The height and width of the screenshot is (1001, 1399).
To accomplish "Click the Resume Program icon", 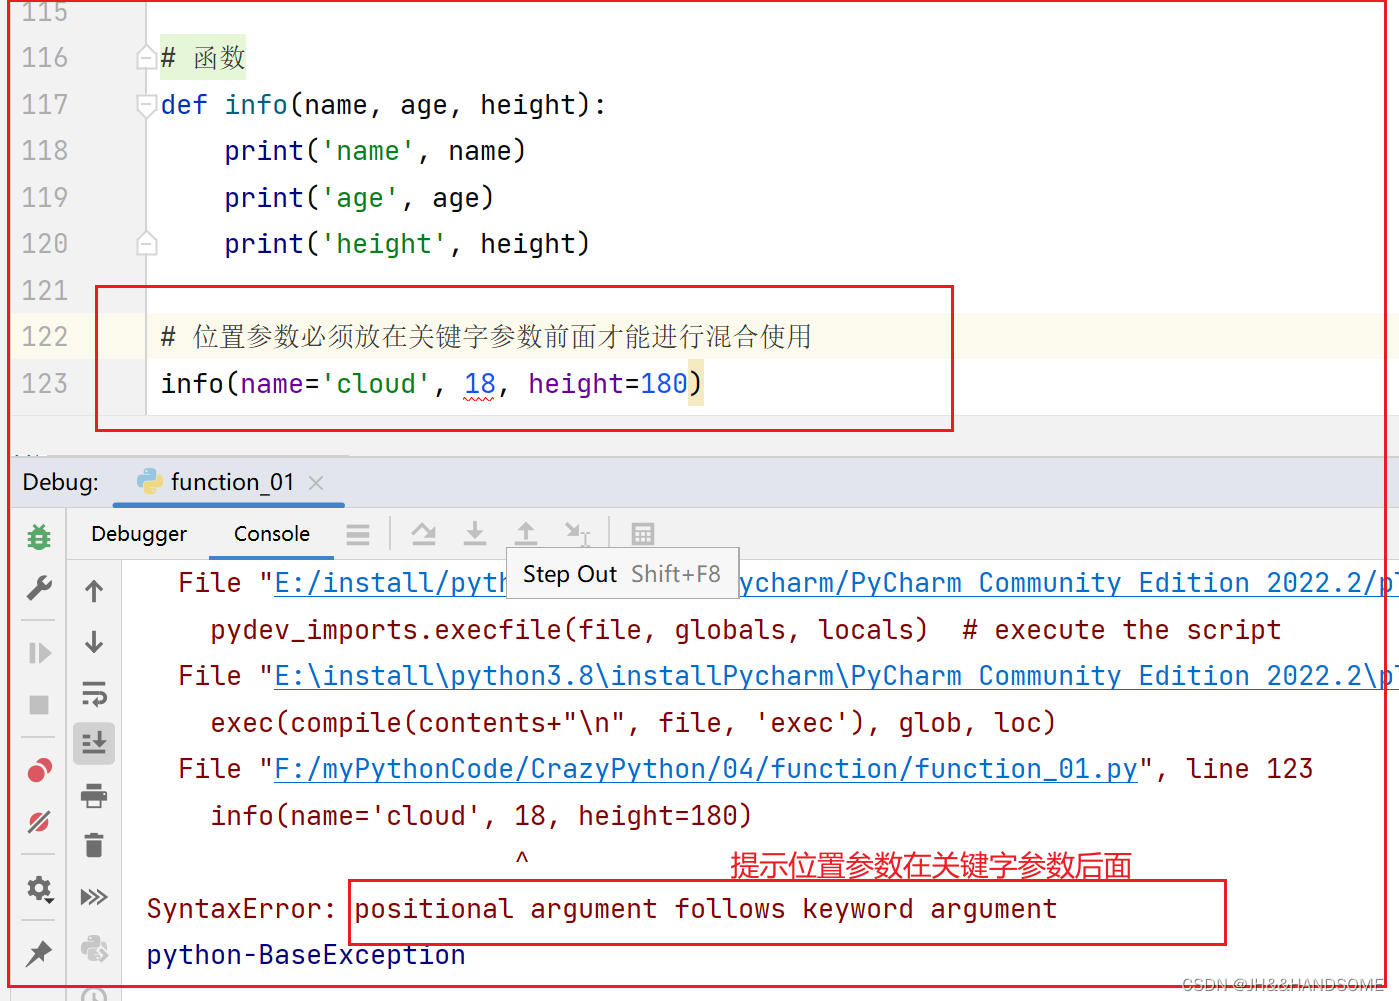I will (x=39, y=653).
